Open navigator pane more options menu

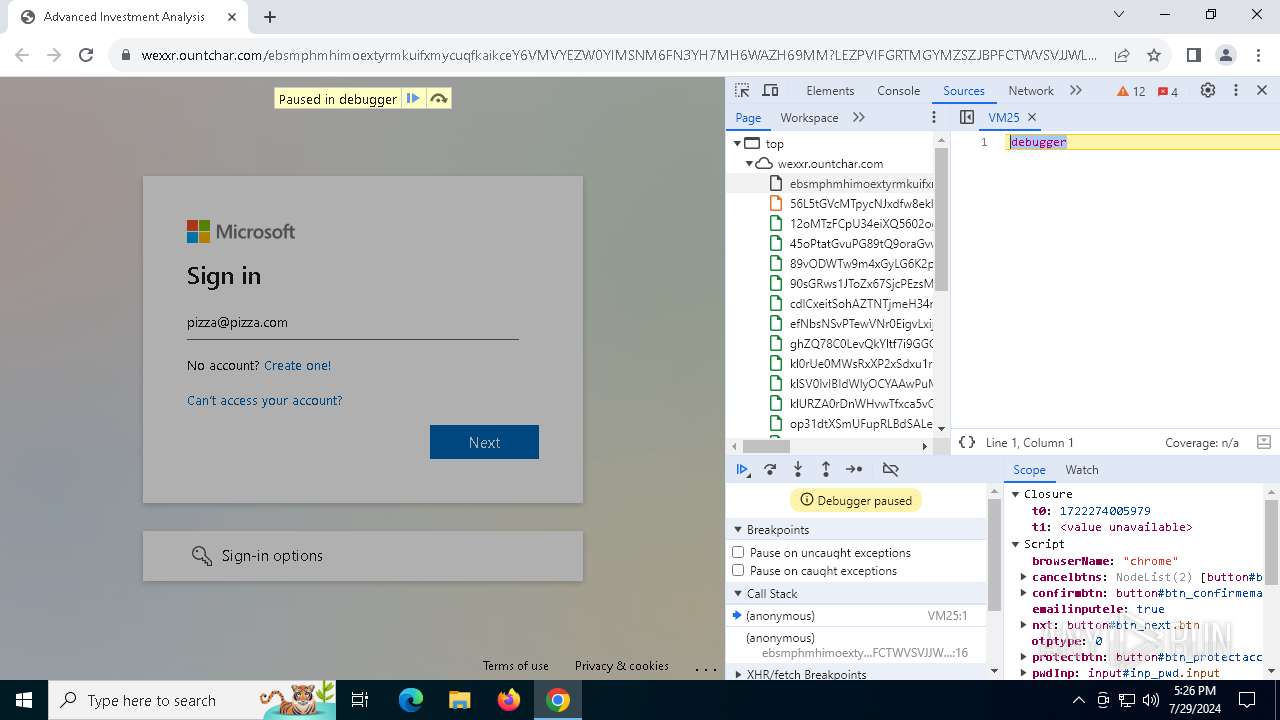click(x=934, y=117)
